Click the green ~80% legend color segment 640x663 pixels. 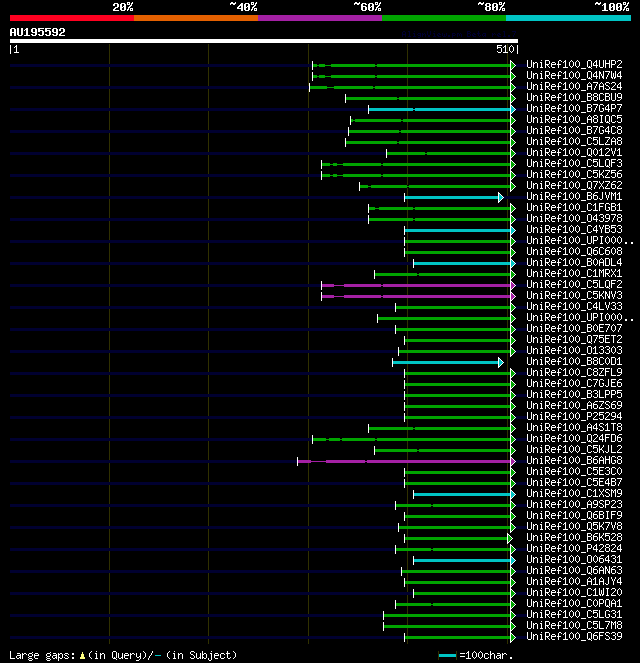pos(444,18)
